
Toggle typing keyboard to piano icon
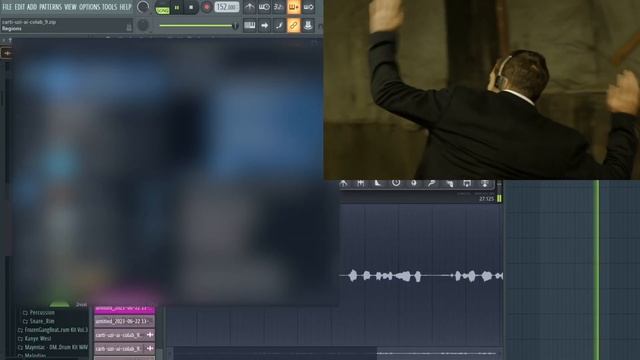click(x=249, y=25)
